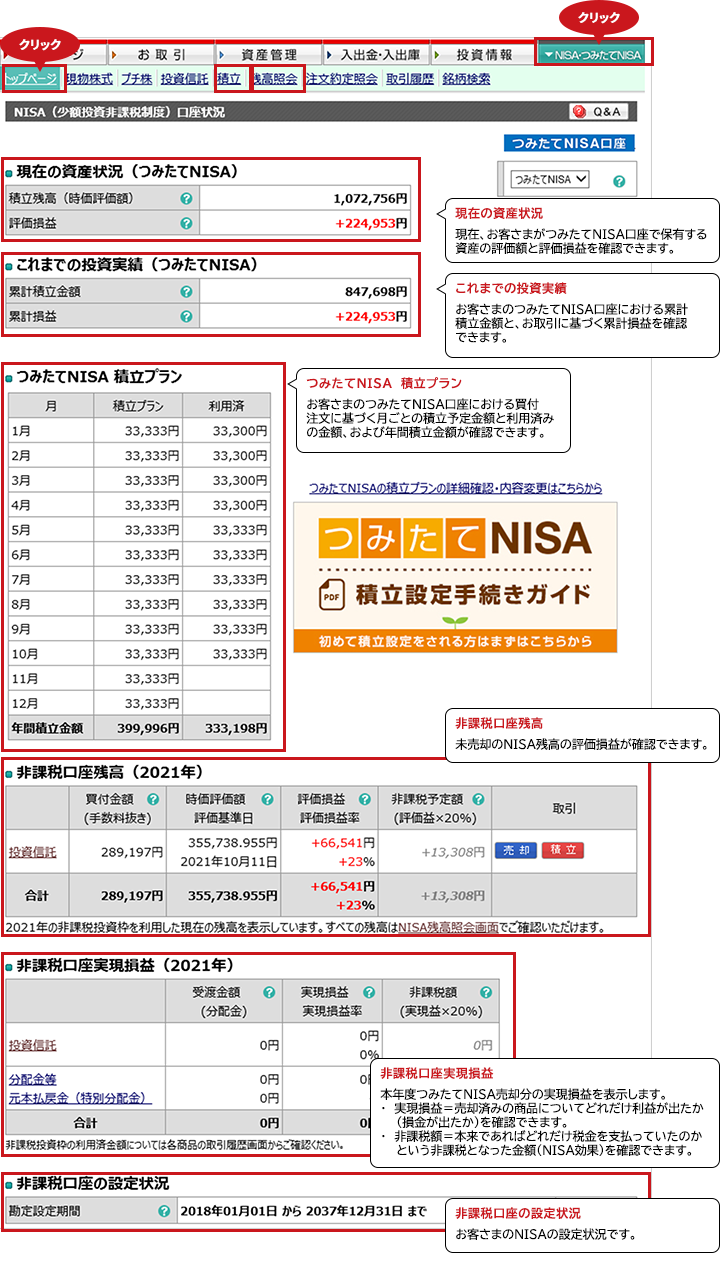Select the 399,996円 annual plan total
Image resolution: width=720 pixels, height=1263 pixels.
click(150, 728)
